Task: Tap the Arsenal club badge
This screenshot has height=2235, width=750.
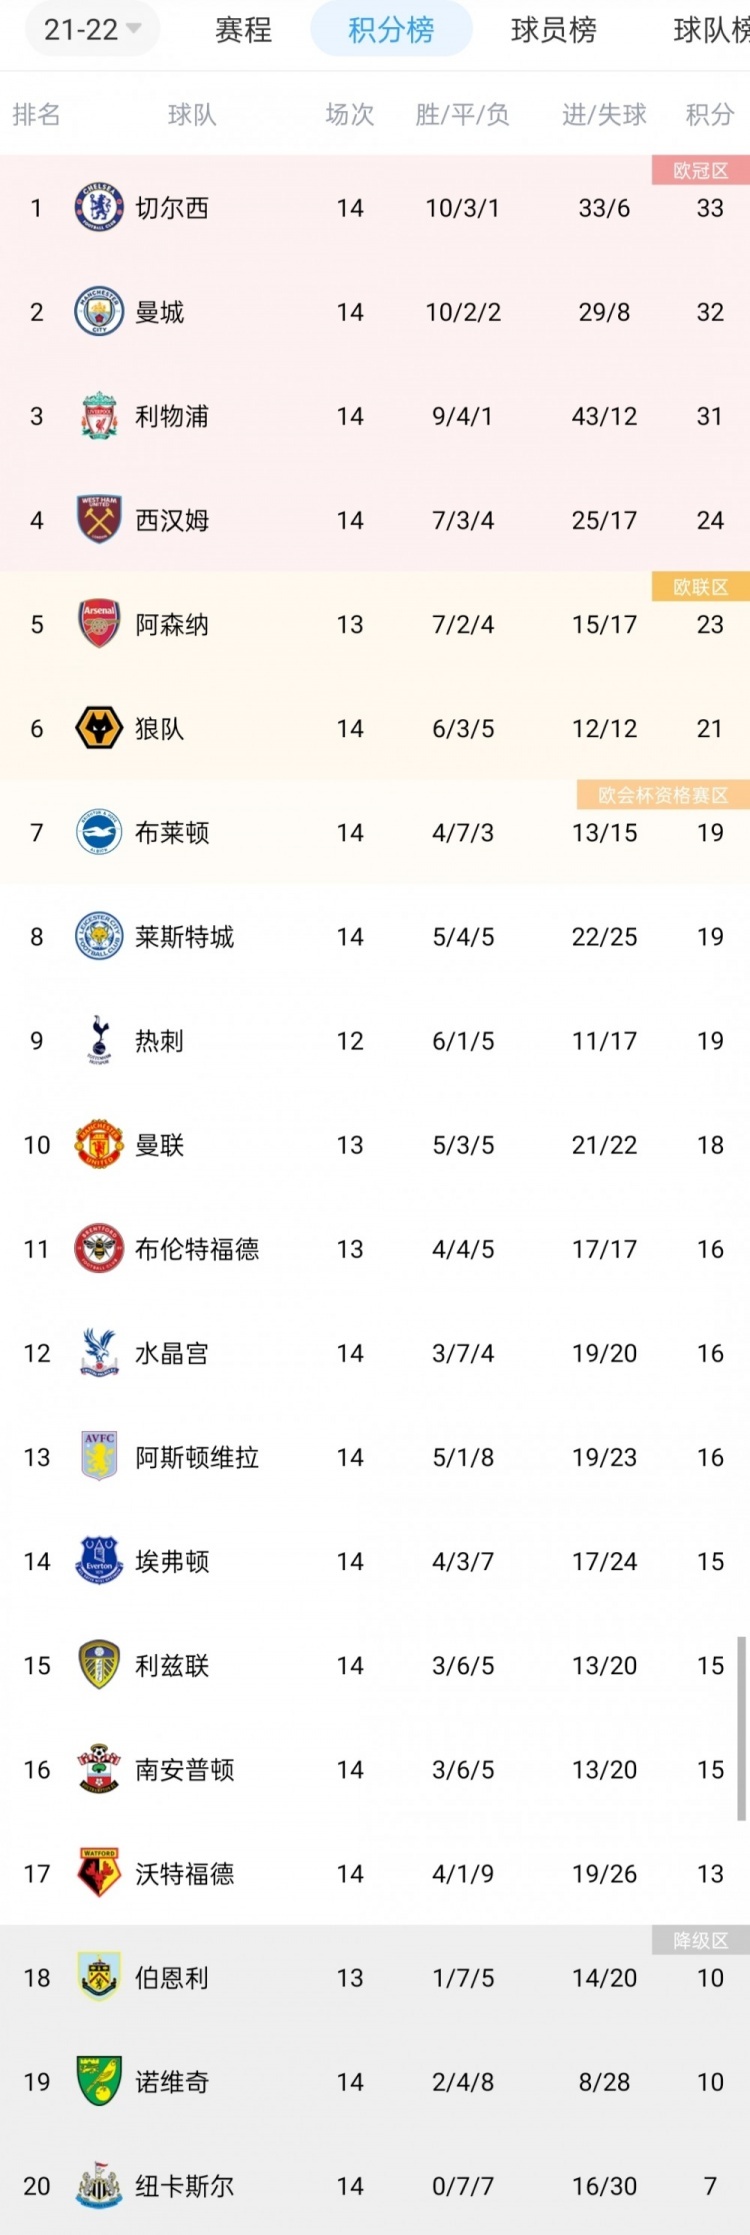Action: coord(99,624)
